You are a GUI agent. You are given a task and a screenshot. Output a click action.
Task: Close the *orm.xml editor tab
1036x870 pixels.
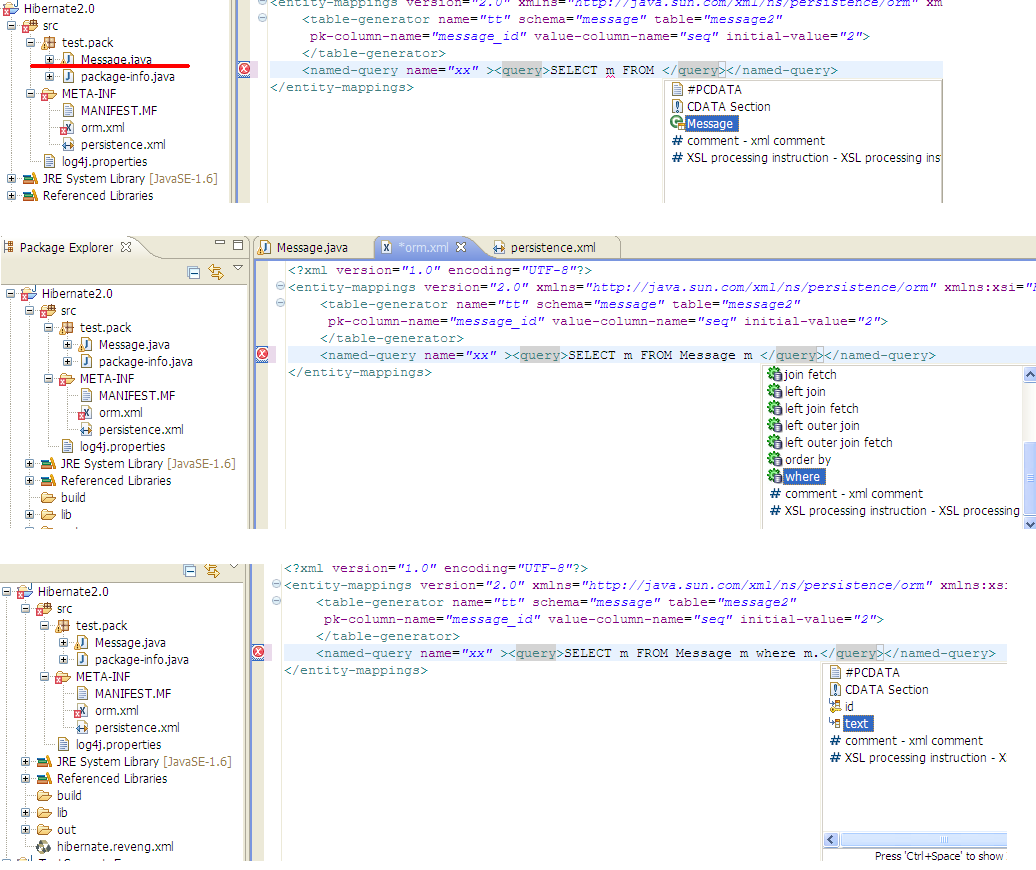(461, 246)
